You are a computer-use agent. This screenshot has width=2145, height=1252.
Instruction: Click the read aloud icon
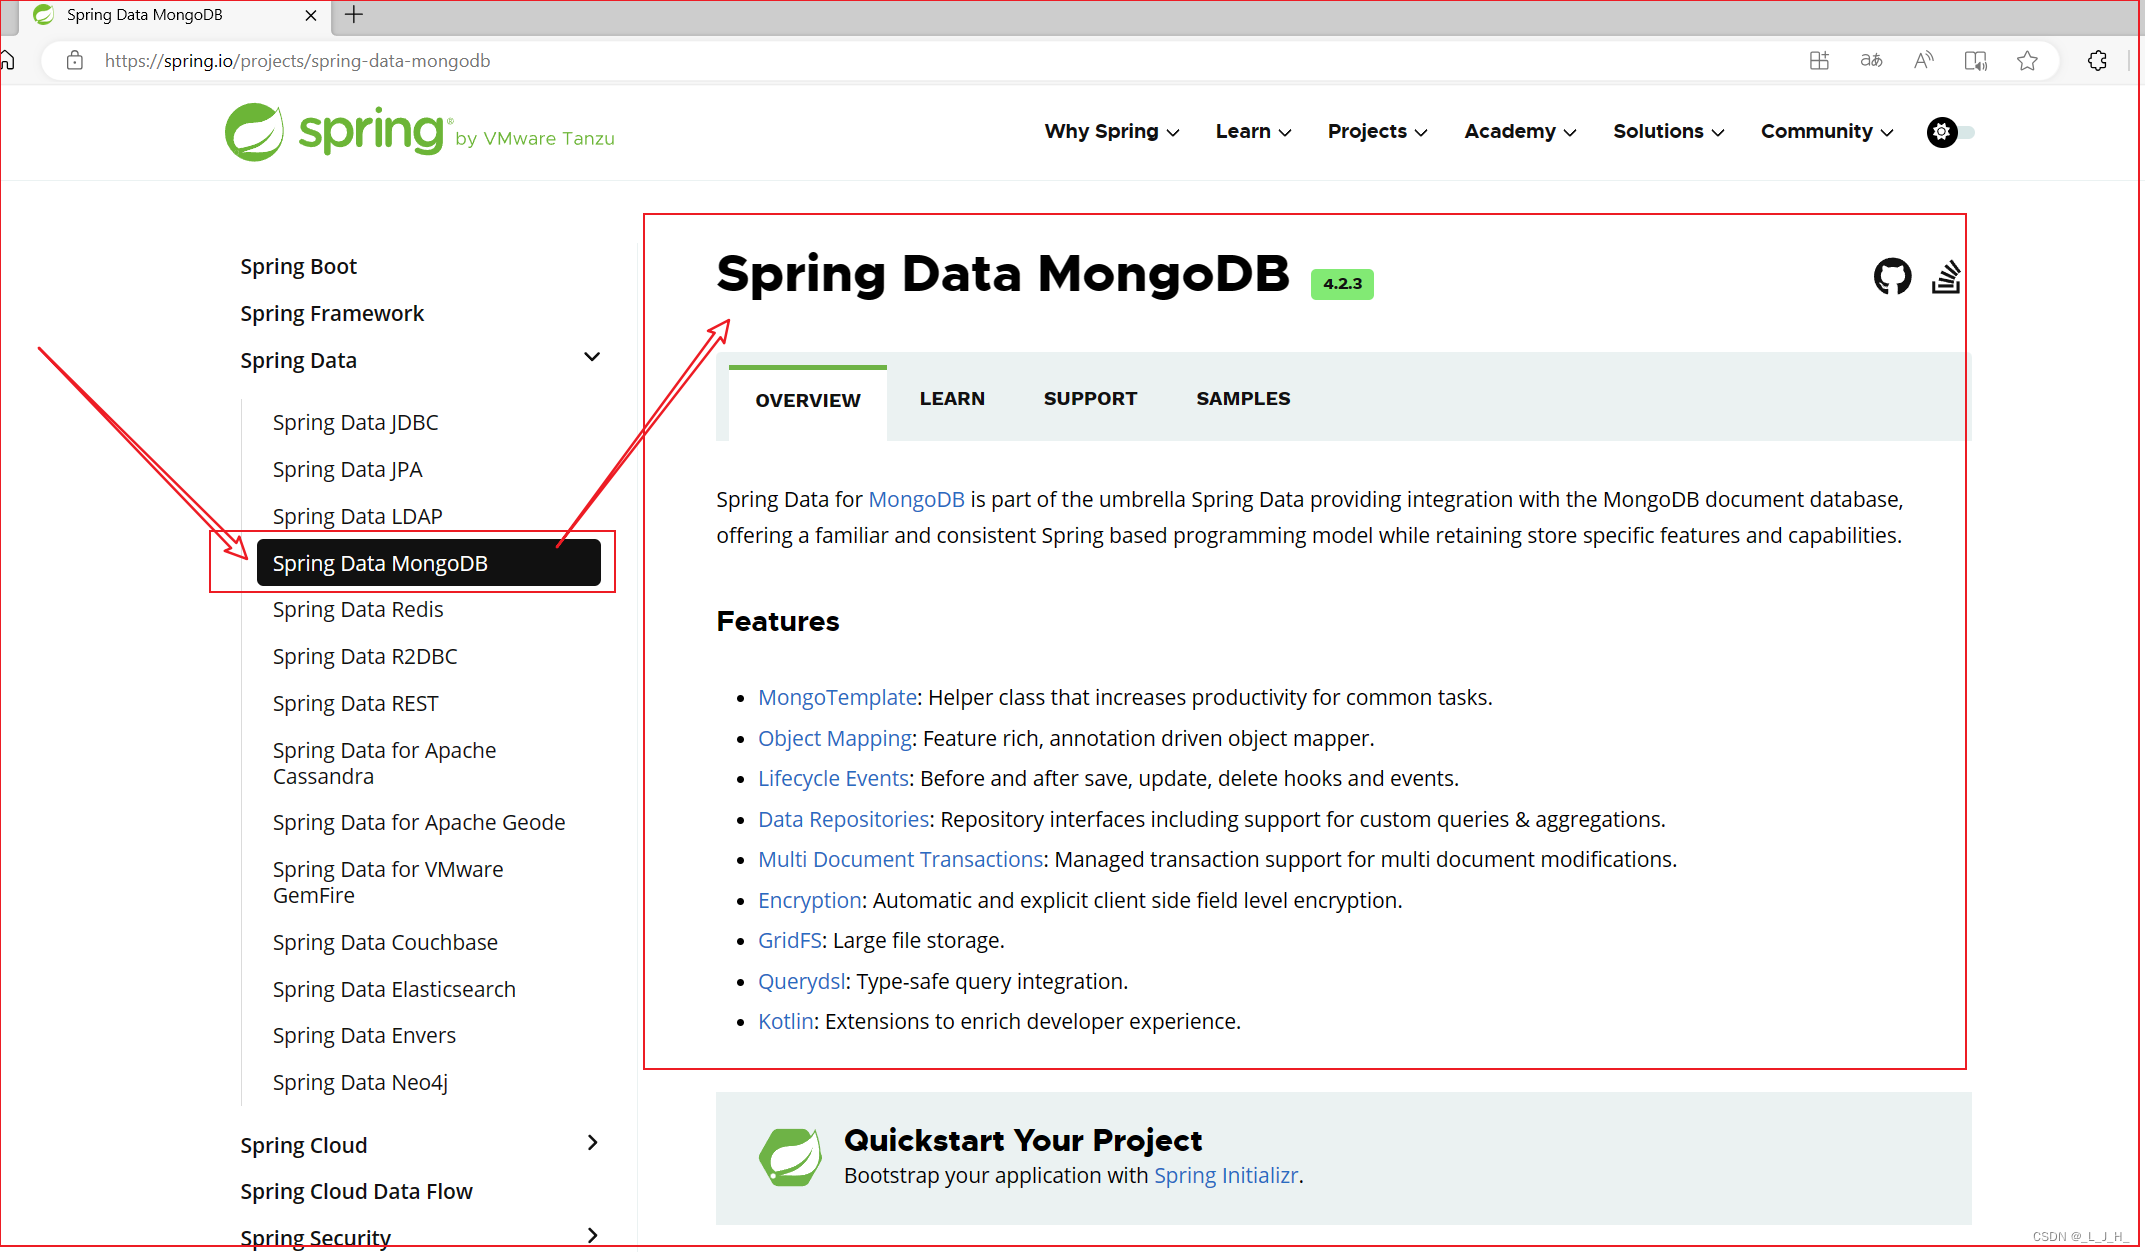1923,61
